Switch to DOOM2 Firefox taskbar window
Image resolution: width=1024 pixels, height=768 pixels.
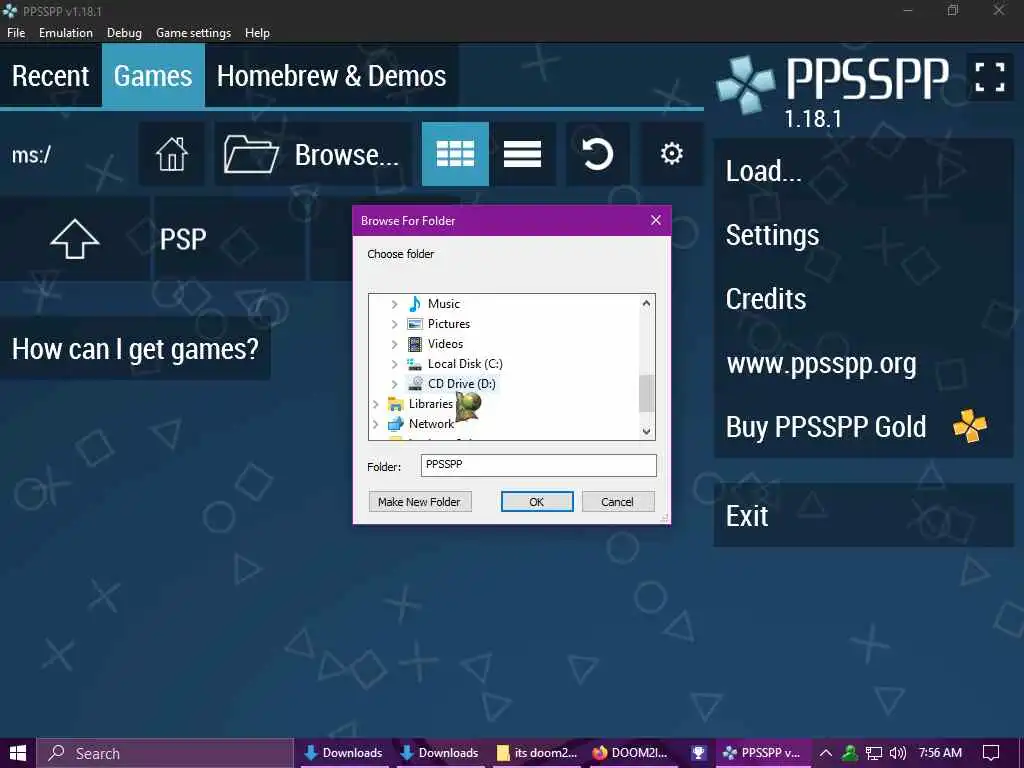pyautogui.click(x=631, y=753)
